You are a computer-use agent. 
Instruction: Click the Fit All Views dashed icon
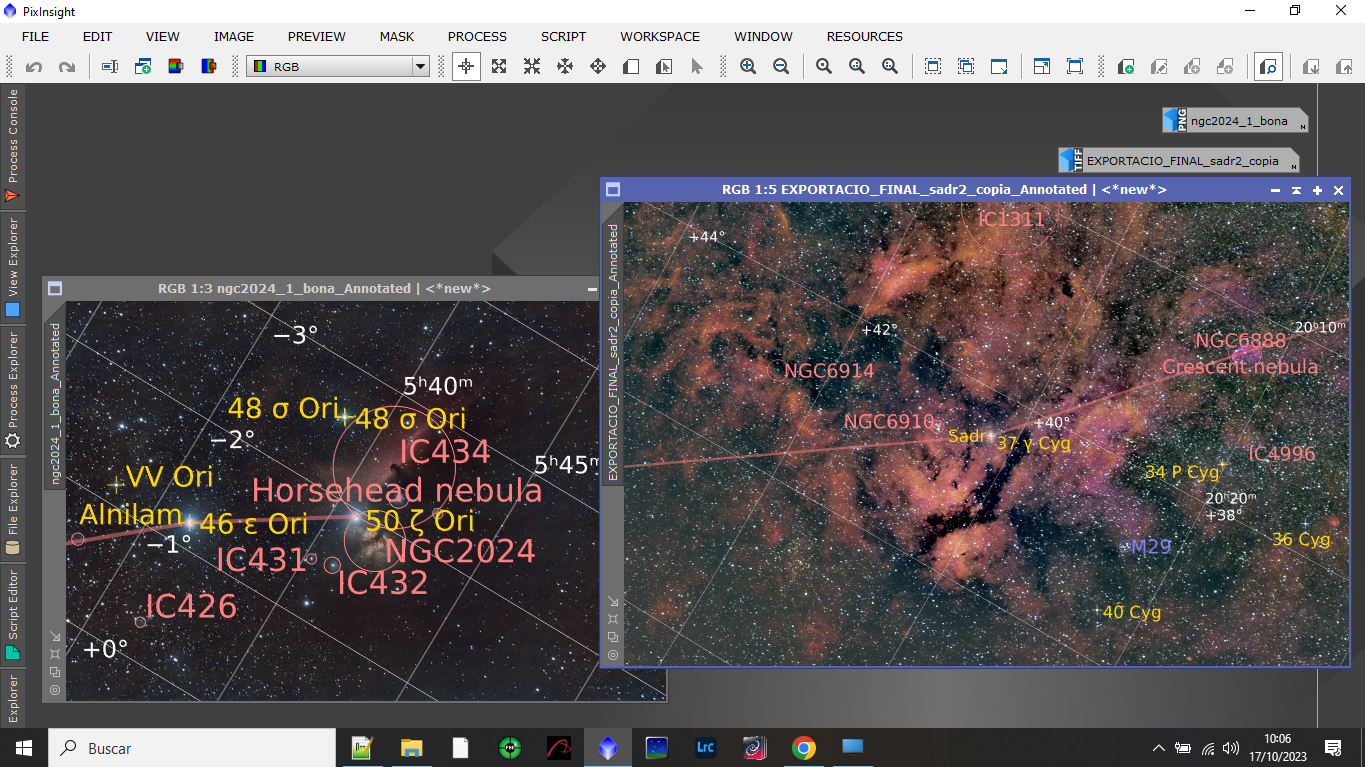pos(966,67)
